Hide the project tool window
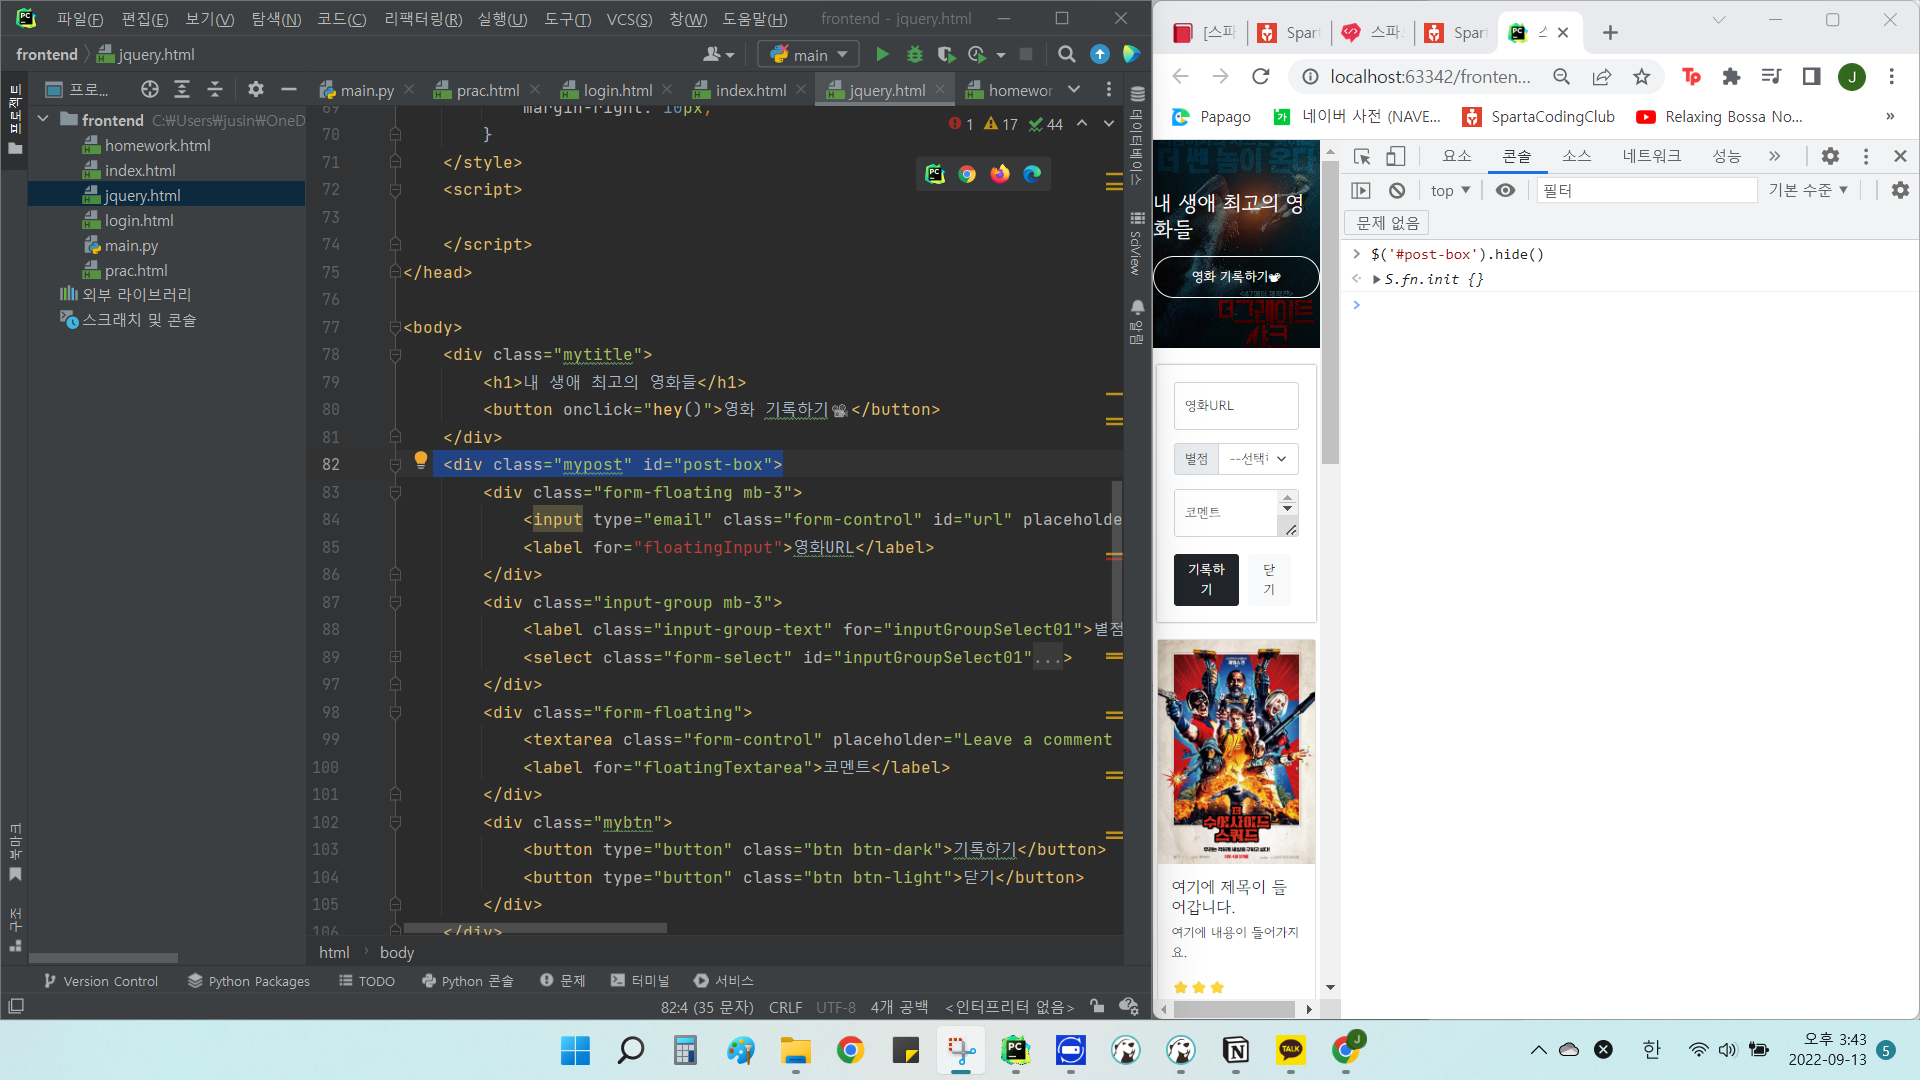This screenshot has height=1080, width=1920. pos(289,90)
